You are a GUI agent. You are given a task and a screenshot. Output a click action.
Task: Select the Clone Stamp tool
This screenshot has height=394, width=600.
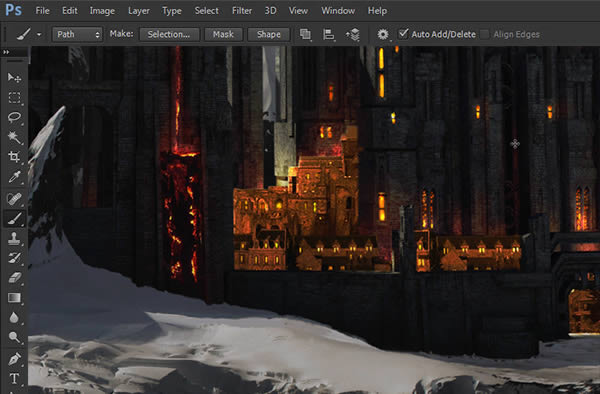coord(14,238)
